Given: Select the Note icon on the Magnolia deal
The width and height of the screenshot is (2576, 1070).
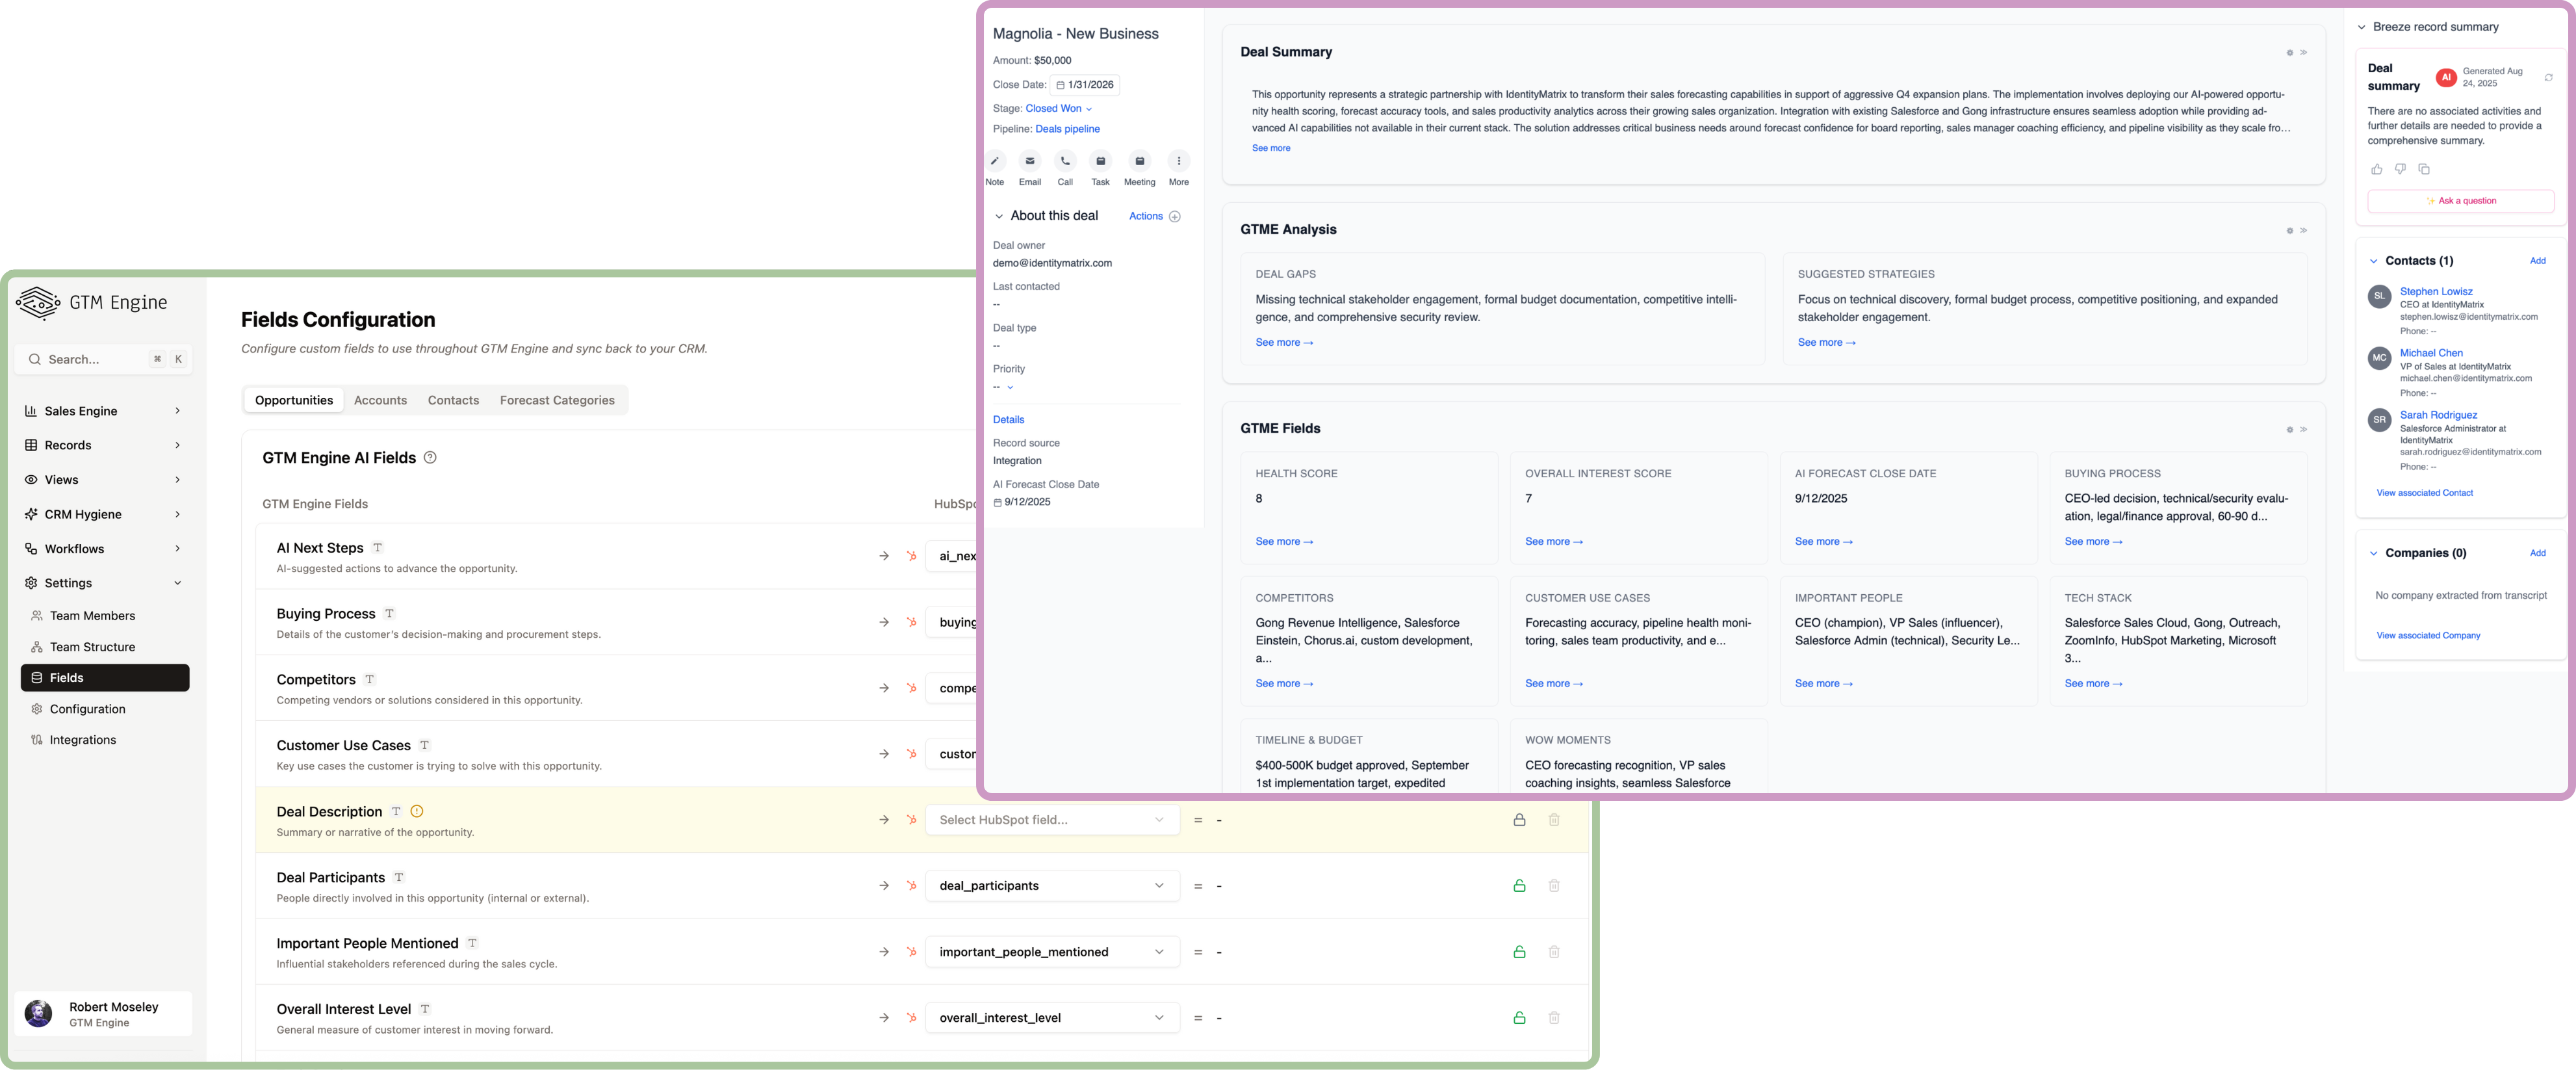Looking at the screenshot, I should point(995,162).
